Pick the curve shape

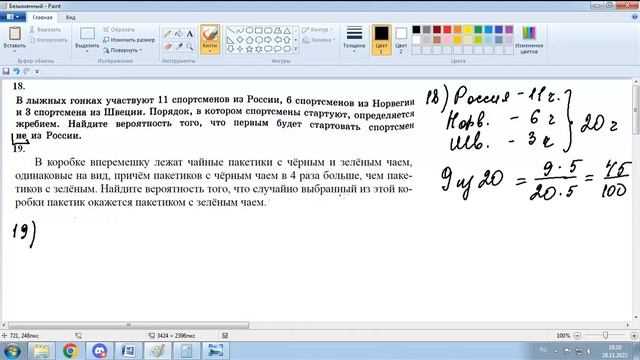pyautogui.click(x=240, y=31)
